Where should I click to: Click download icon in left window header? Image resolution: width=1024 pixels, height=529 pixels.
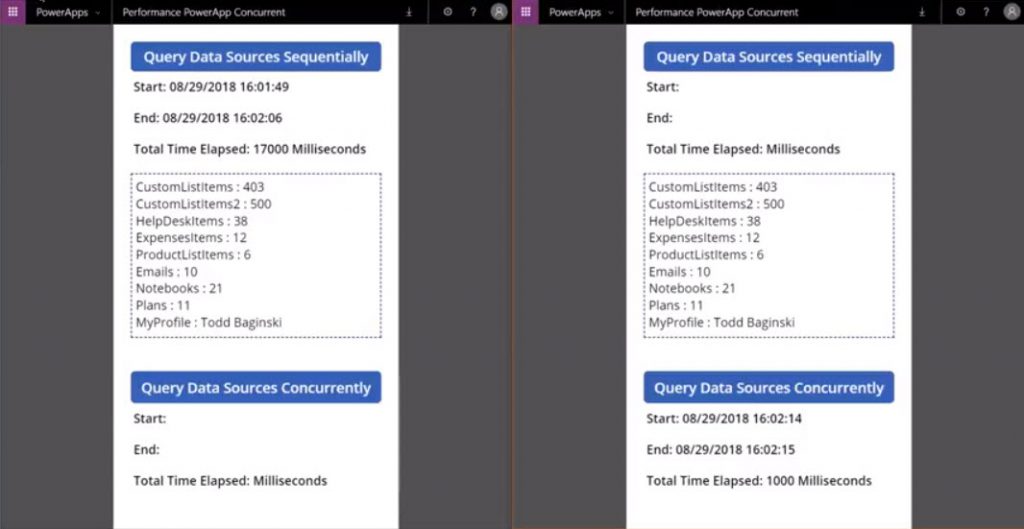click(x=409, y=12)
